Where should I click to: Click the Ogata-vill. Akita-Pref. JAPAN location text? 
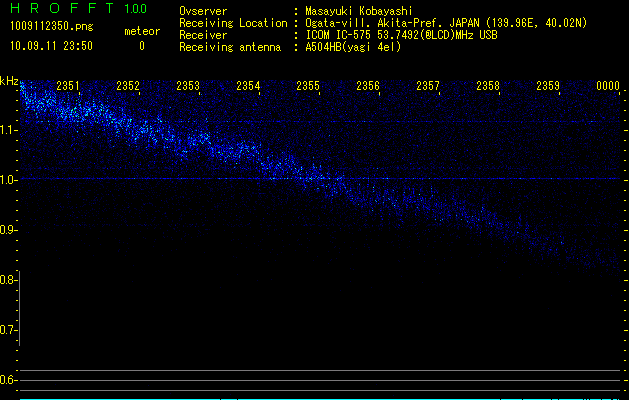(x=446, y=23)
